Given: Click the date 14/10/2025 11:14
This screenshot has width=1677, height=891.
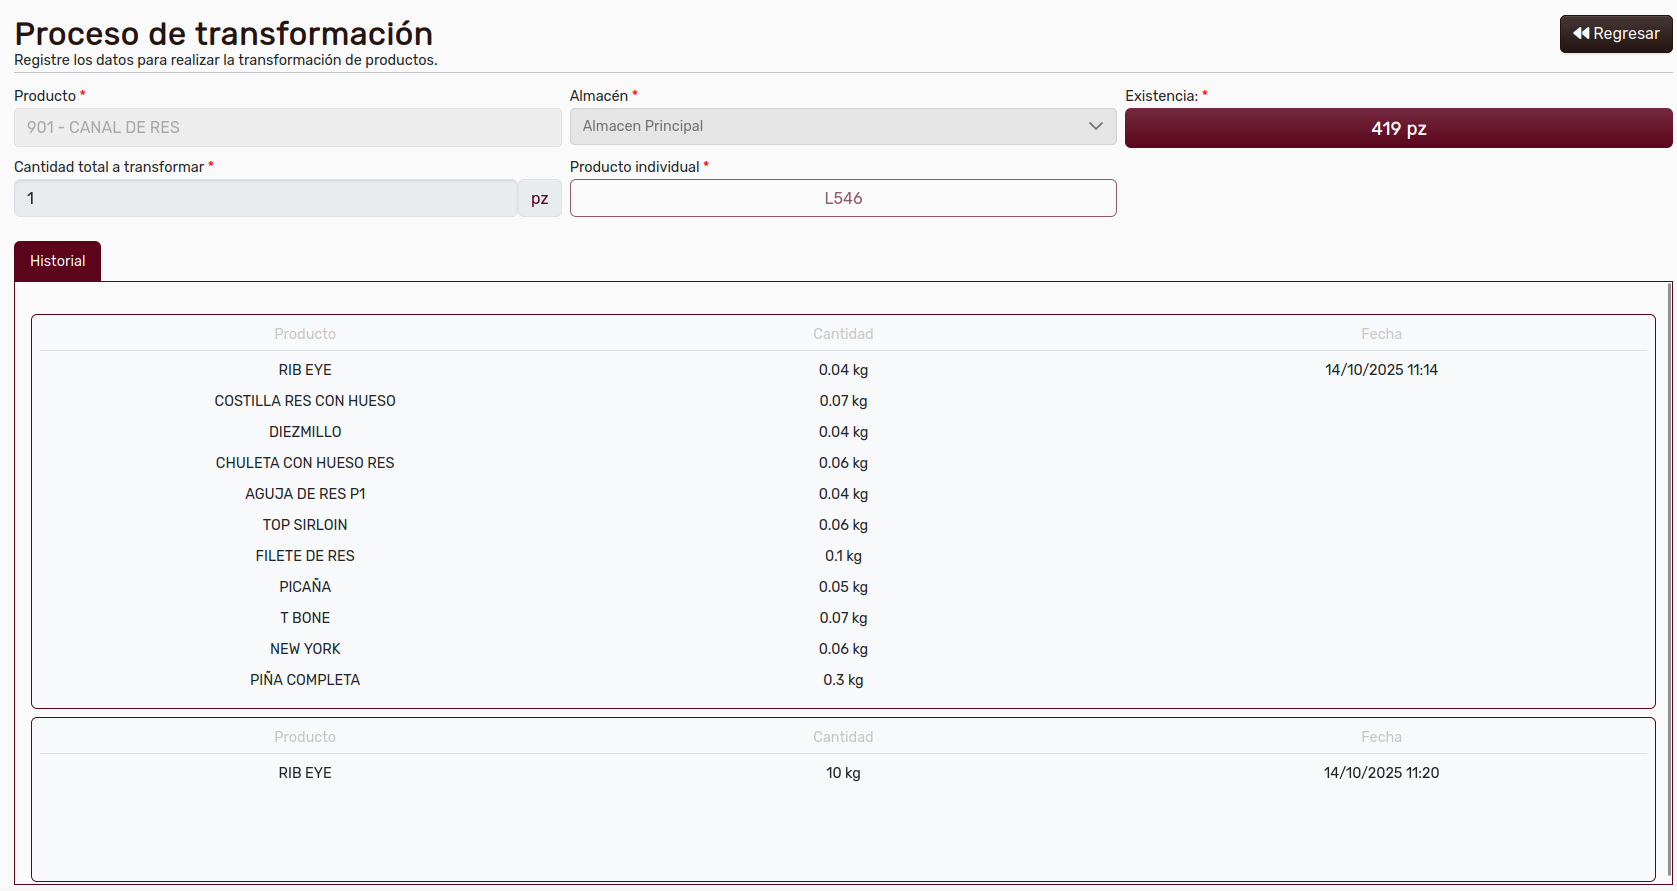Looking at the screenshot, I should [1380, 370].
